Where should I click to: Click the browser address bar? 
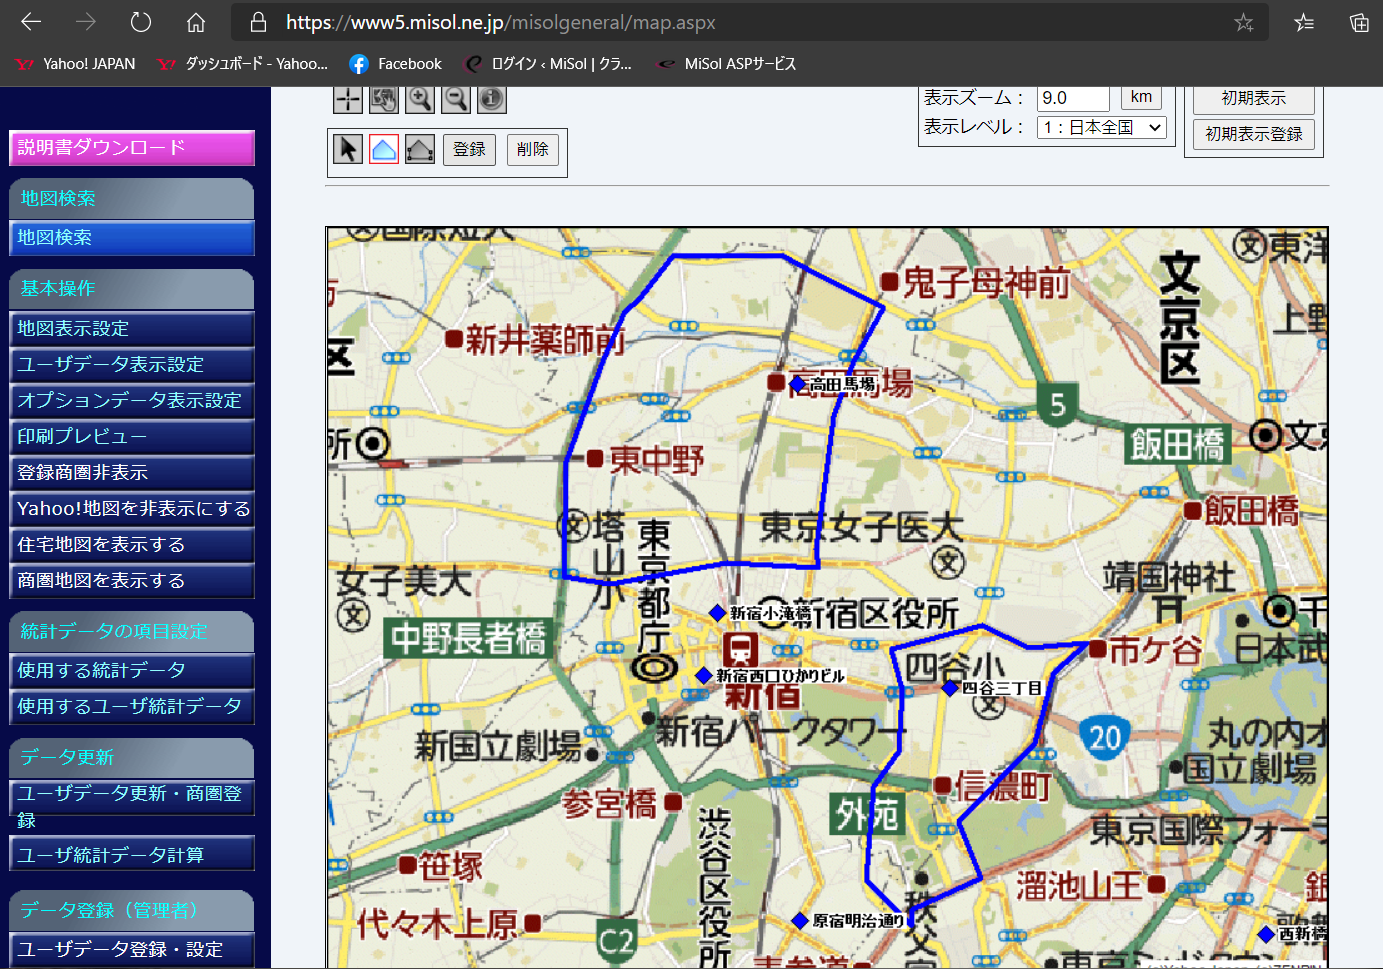pos(750,22)
